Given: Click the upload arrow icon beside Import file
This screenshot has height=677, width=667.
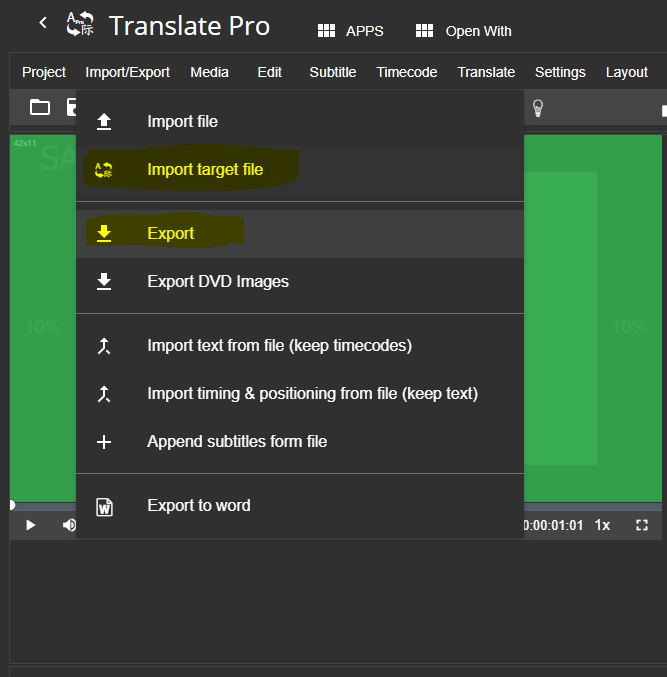Looking at the screenshot, I should tap(104, 122).
